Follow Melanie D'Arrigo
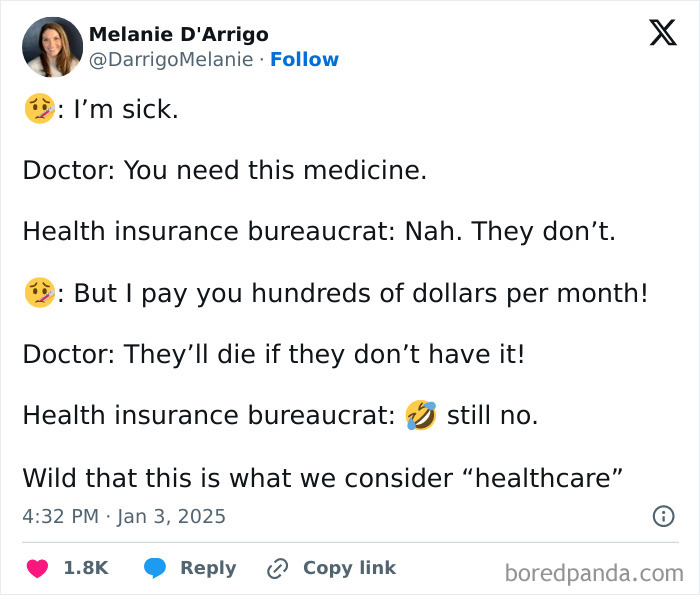 (x=304, y=60)
